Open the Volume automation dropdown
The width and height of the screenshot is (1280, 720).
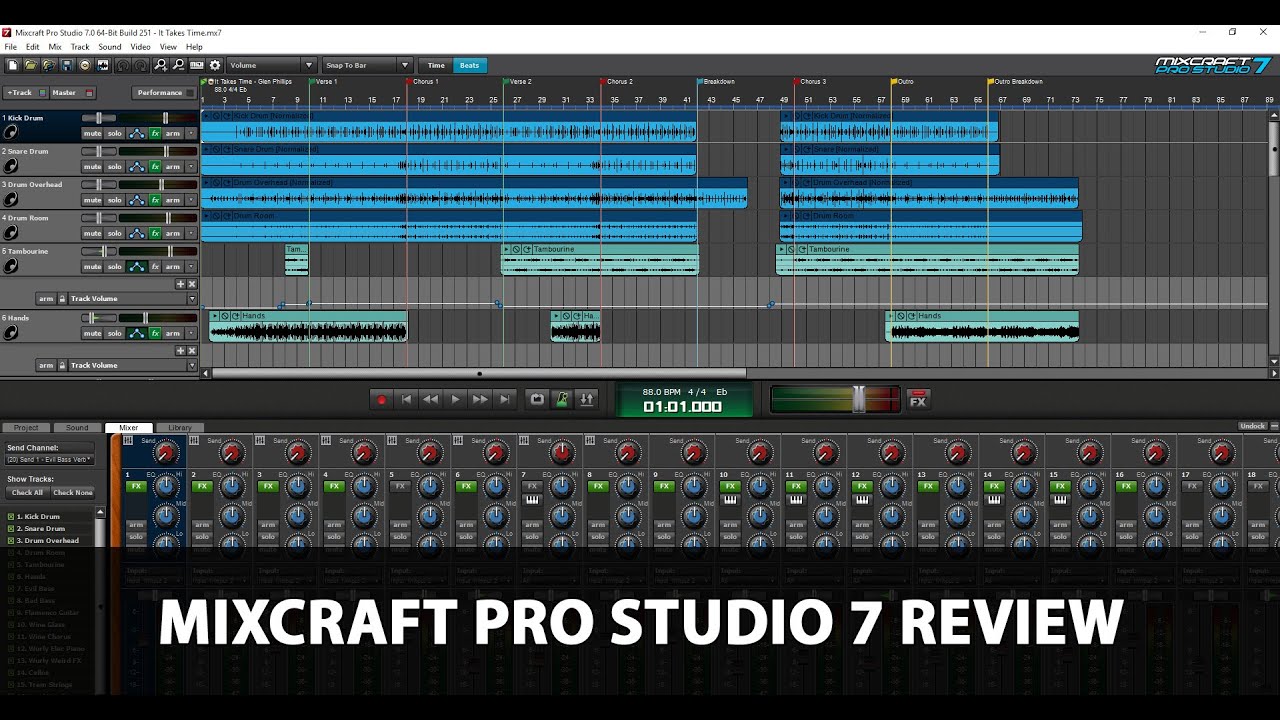click(308, 64)
